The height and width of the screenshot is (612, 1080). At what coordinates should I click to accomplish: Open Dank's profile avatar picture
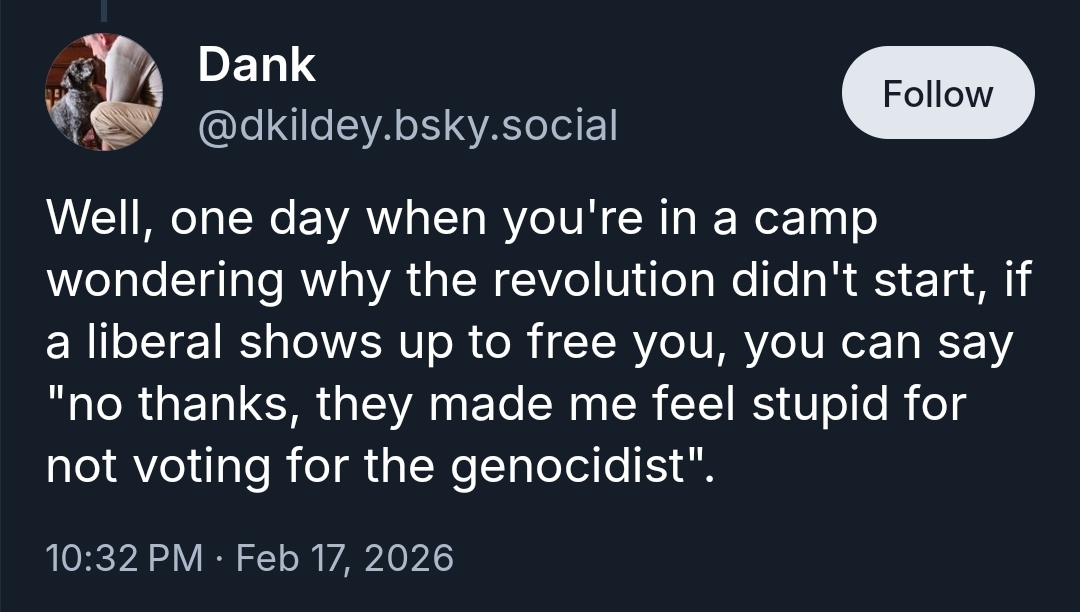(x=103, y=92)
